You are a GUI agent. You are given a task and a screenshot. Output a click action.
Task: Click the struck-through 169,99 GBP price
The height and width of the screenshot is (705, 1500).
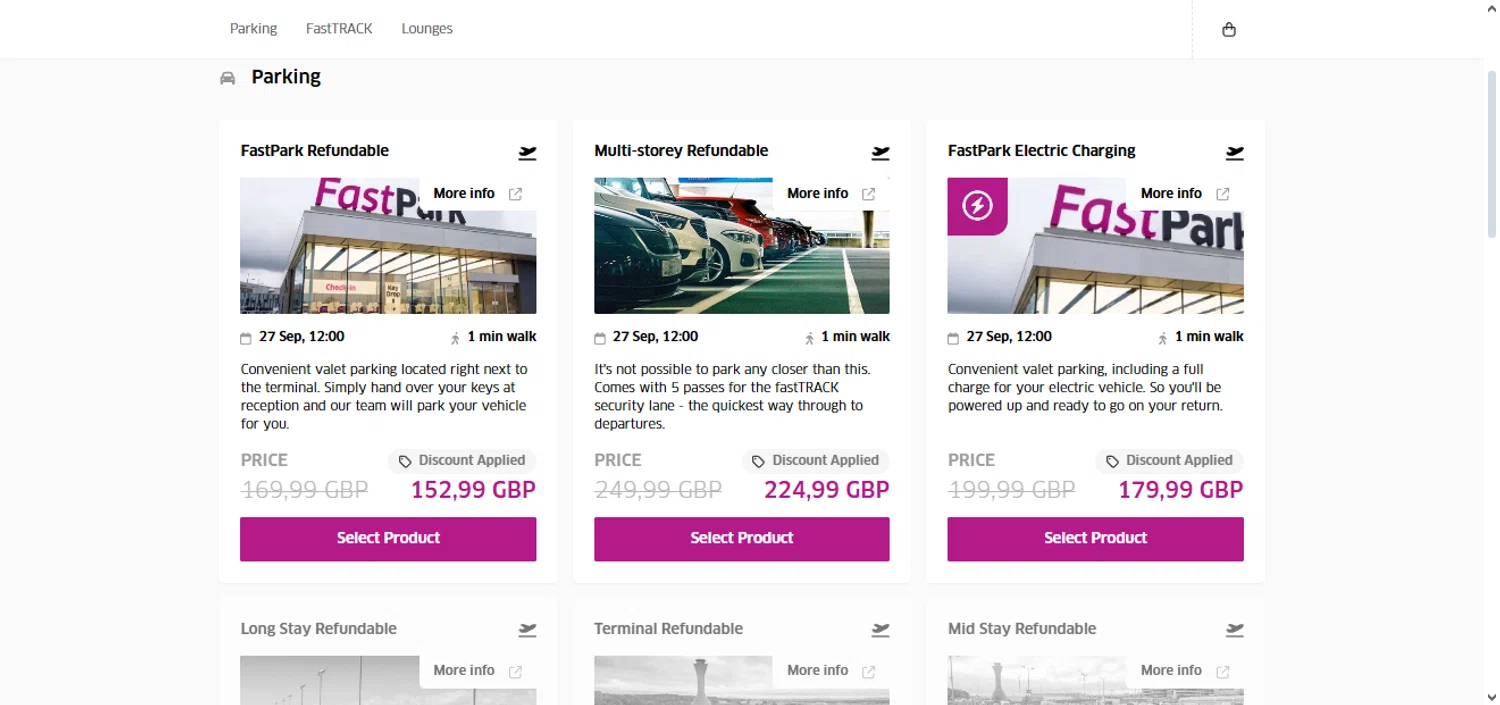point(305,490)
